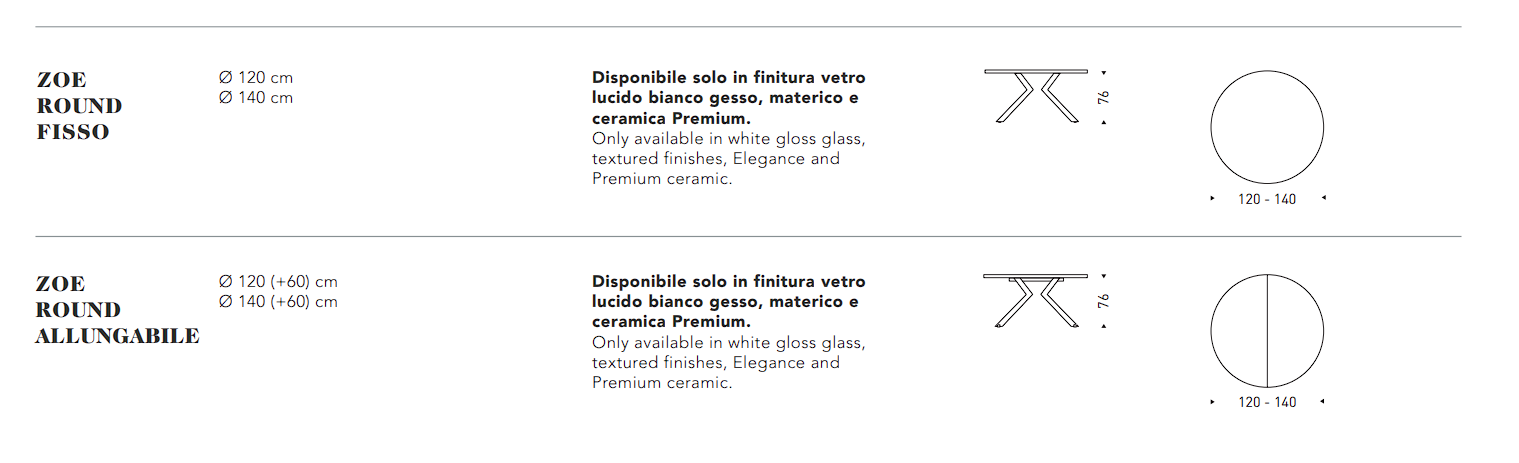Viewport: 1519px width, 463px height.
Task: Select the plain circle top-view drawing
Action: point(1267,129)
